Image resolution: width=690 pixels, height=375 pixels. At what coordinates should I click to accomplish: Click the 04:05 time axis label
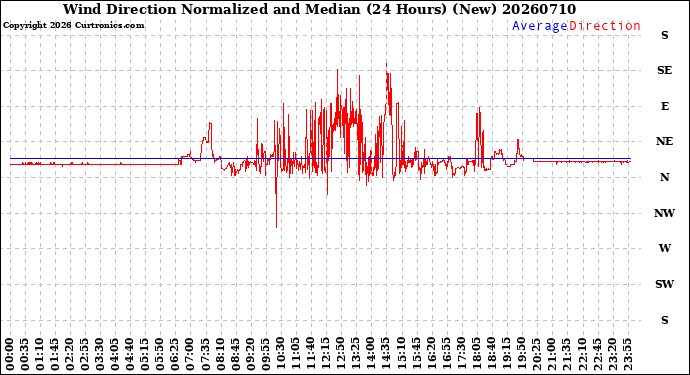[115, 355]
